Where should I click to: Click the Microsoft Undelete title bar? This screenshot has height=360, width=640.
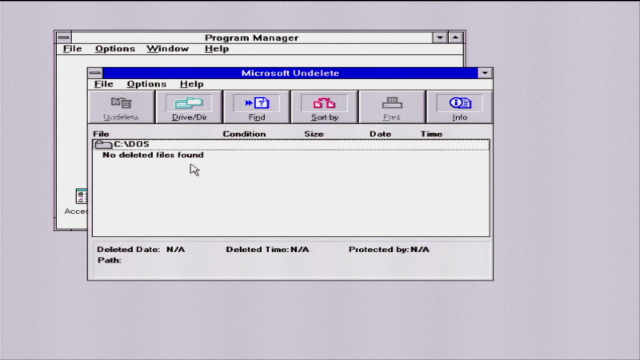point(290,73)
